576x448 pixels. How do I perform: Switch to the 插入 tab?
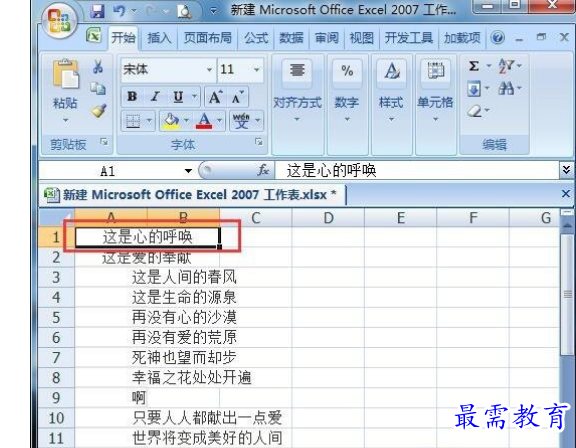click(x=159, y=38)
